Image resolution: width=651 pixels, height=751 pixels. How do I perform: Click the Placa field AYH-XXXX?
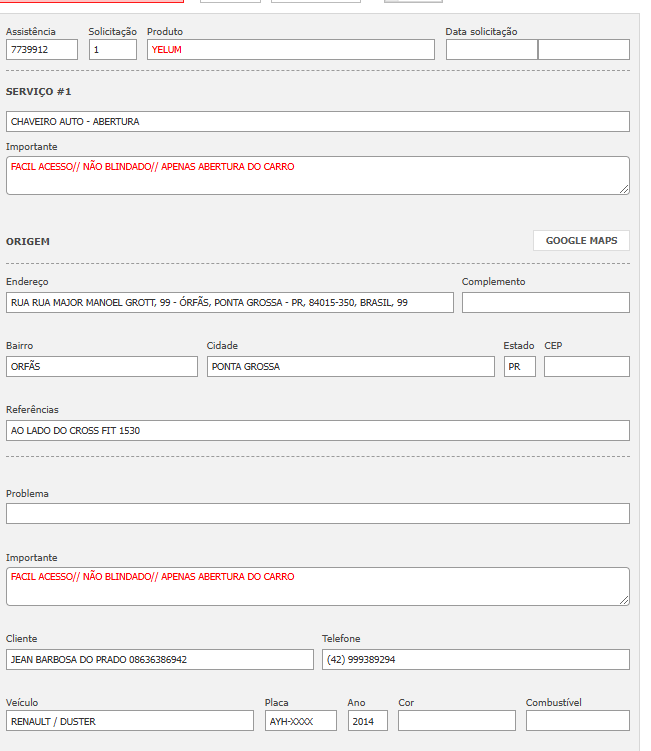point(300,721)
